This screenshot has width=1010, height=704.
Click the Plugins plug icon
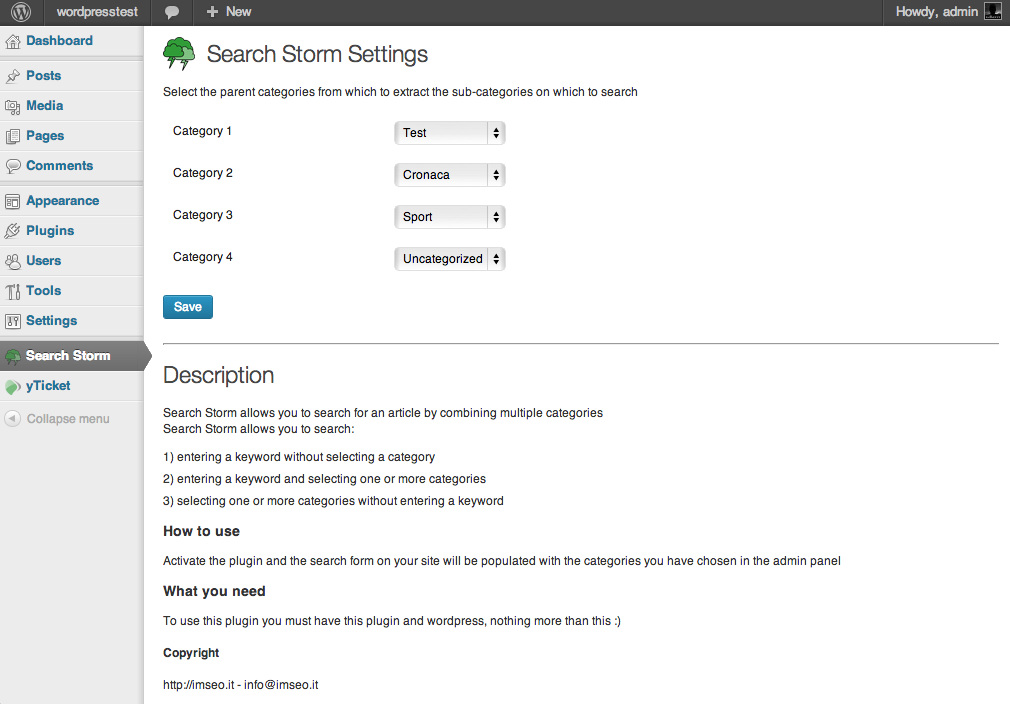(13, 231)
